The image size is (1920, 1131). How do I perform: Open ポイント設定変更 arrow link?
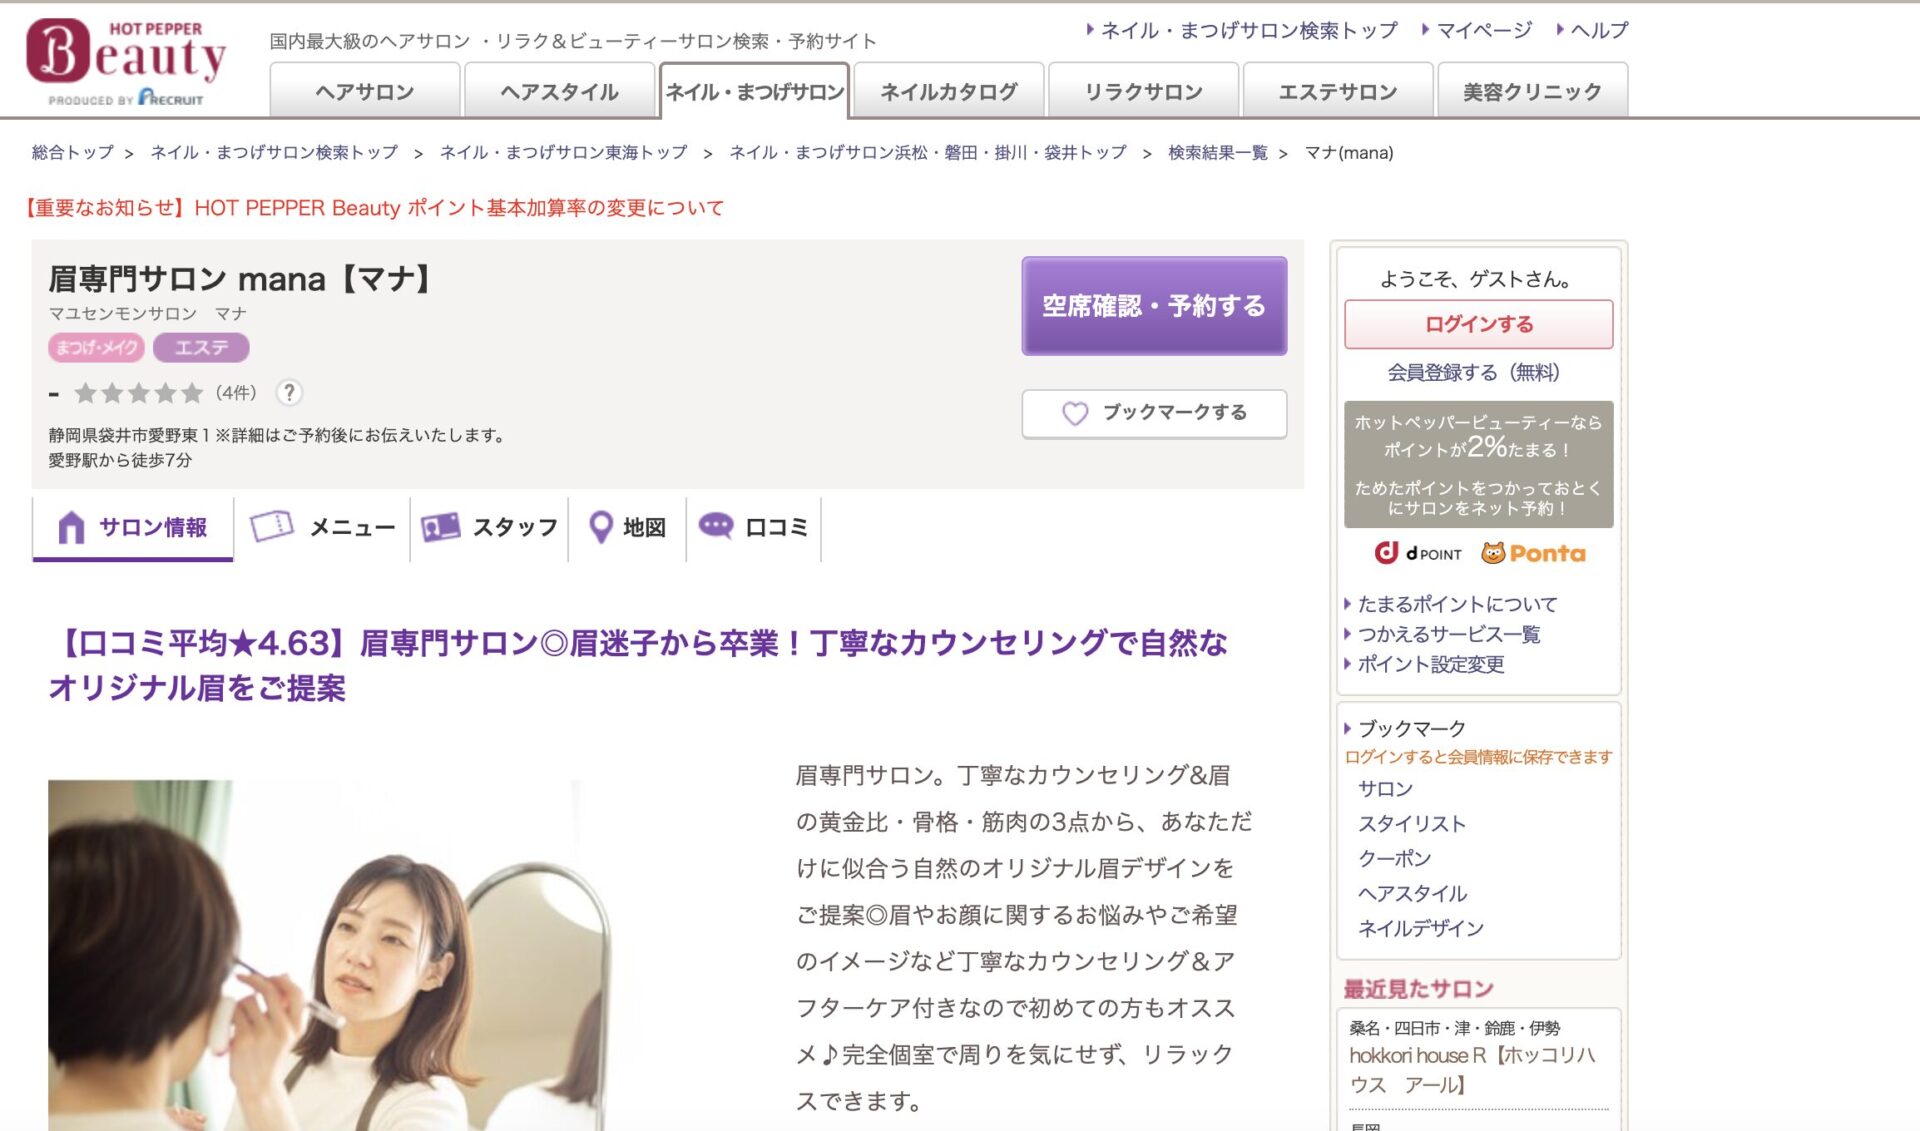pos(1348,664)
